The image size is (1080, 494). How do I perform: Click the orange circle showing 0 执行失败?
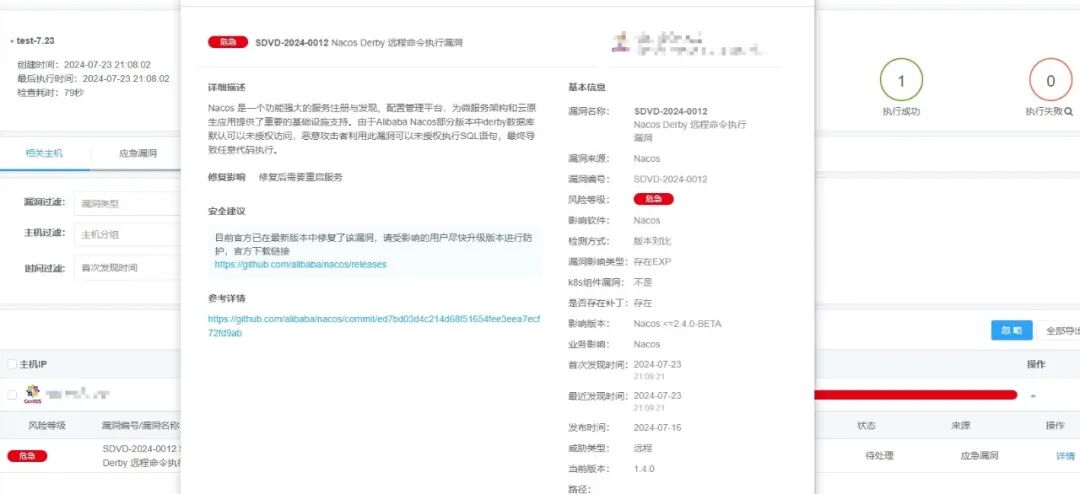[x=1050, y=81]
